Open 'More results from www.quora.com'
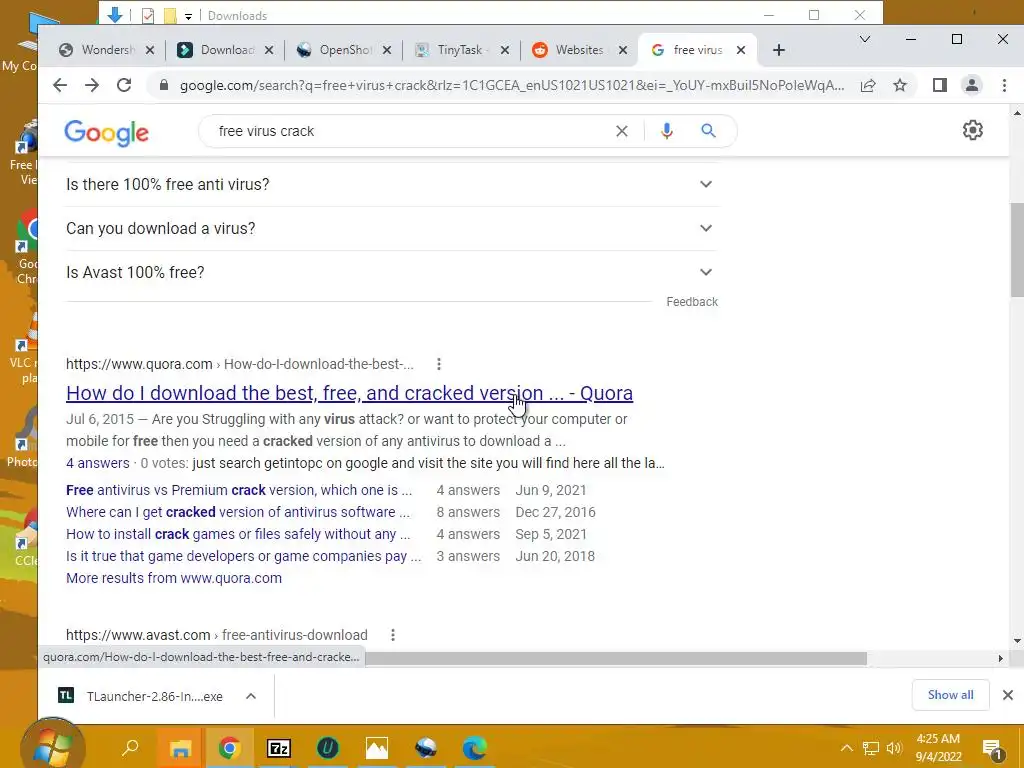 (174, 579)
